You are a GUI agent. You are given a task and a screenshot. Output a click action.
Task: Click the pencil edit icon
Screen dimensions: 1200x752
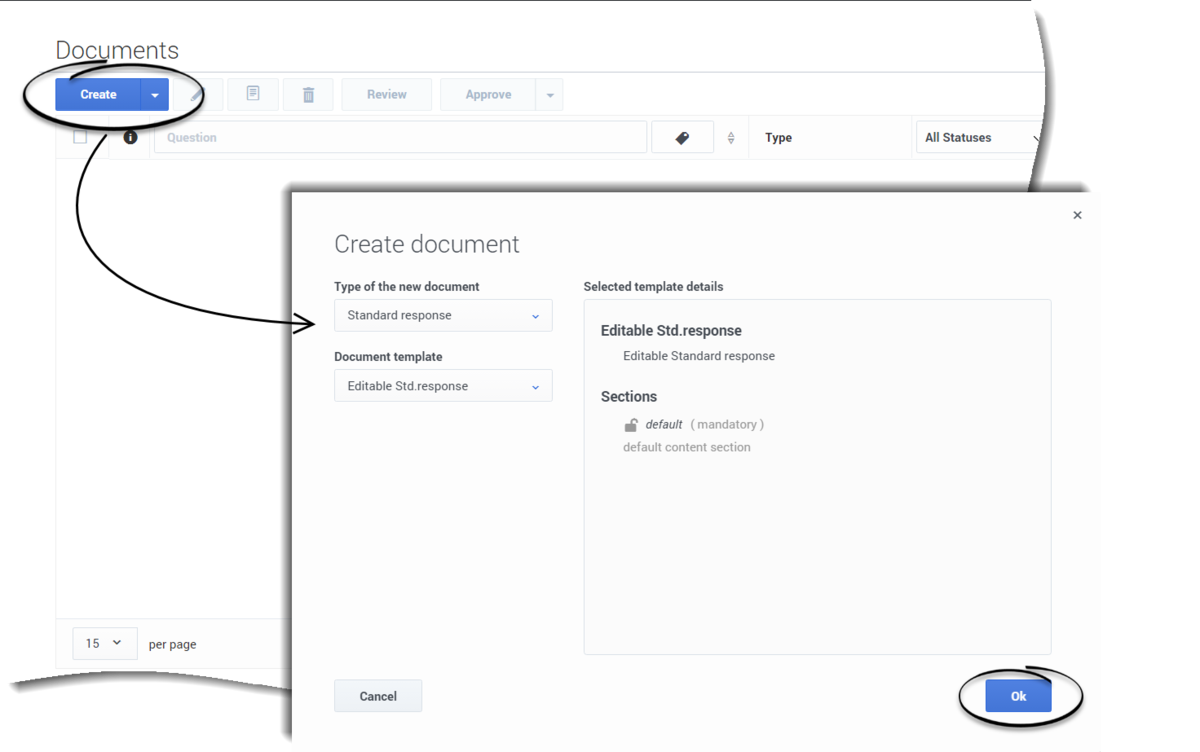coord(198,94)
